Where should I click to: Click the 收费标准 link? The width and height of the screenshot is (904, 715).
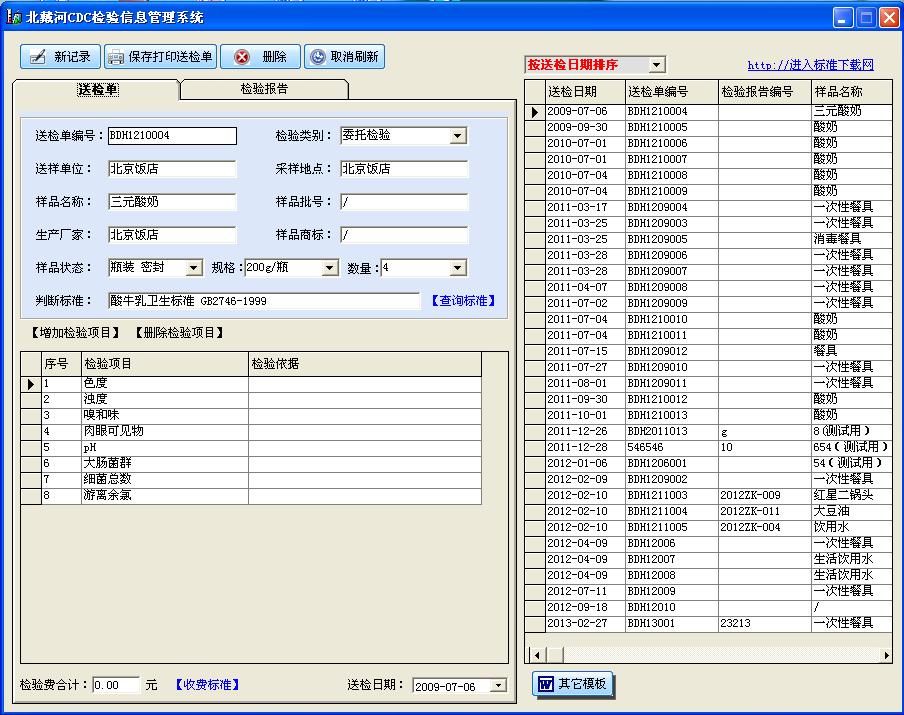[208, 685]
